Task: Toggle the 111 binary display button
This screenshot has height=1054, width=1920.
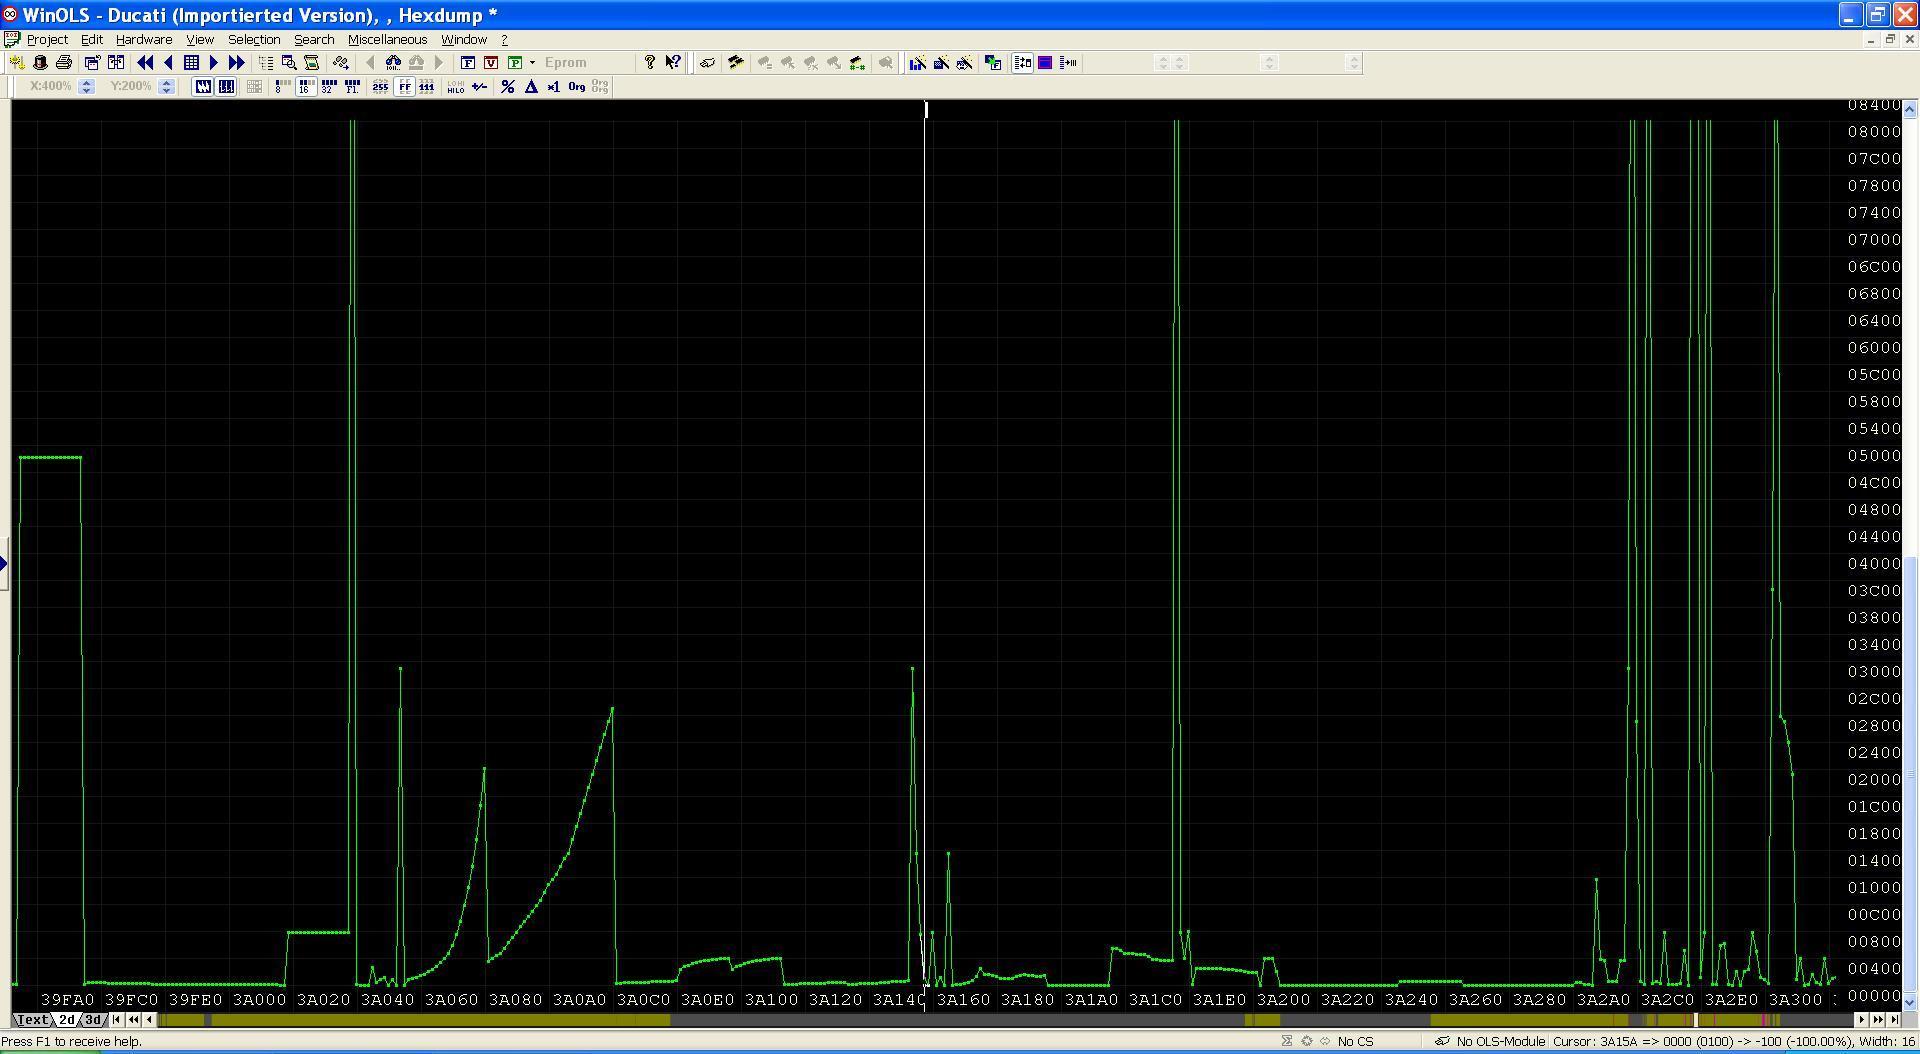Action: [x=427, y=87]
